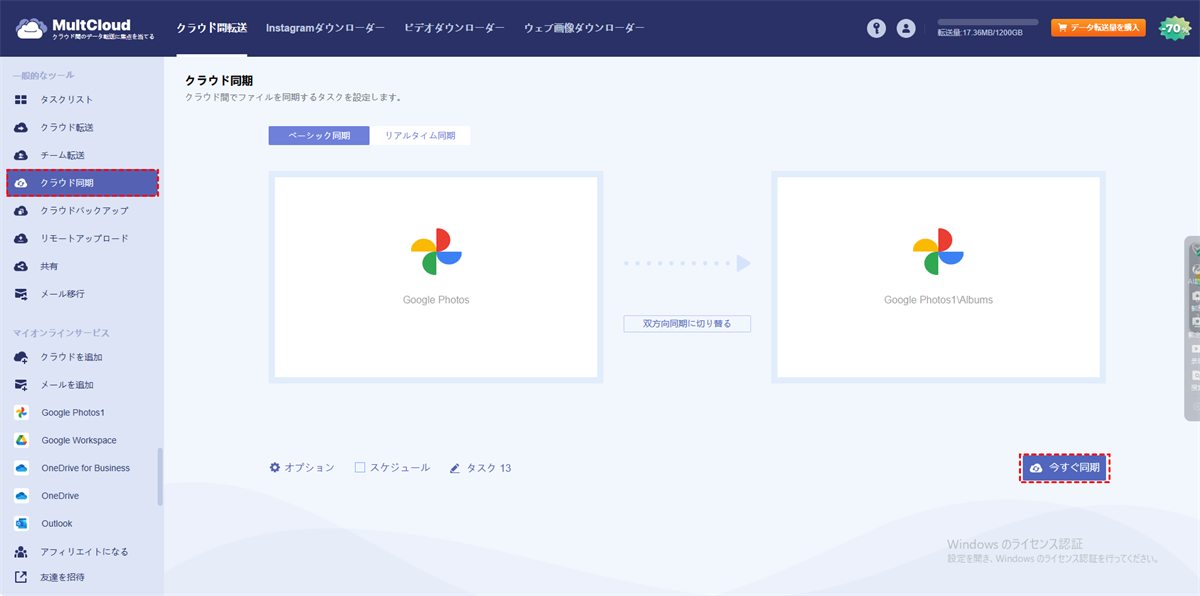Click the data transfer usage progress bar

tap(987, 21)
